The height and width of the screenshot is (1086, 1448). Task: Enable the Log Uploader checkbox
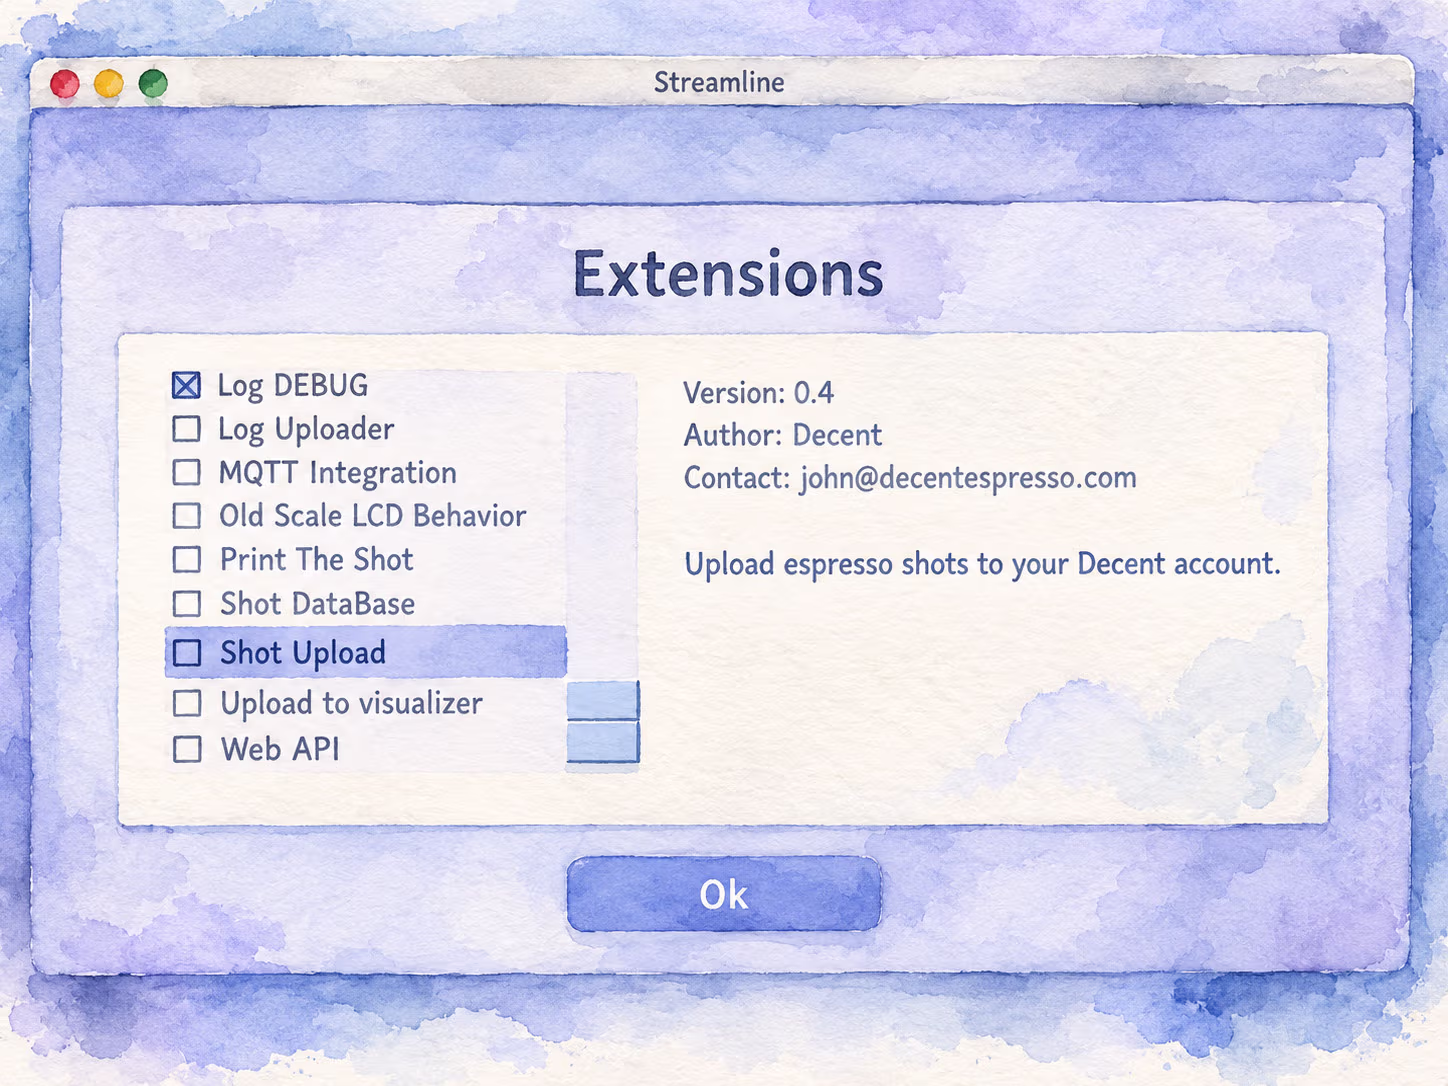click(186, 428)
